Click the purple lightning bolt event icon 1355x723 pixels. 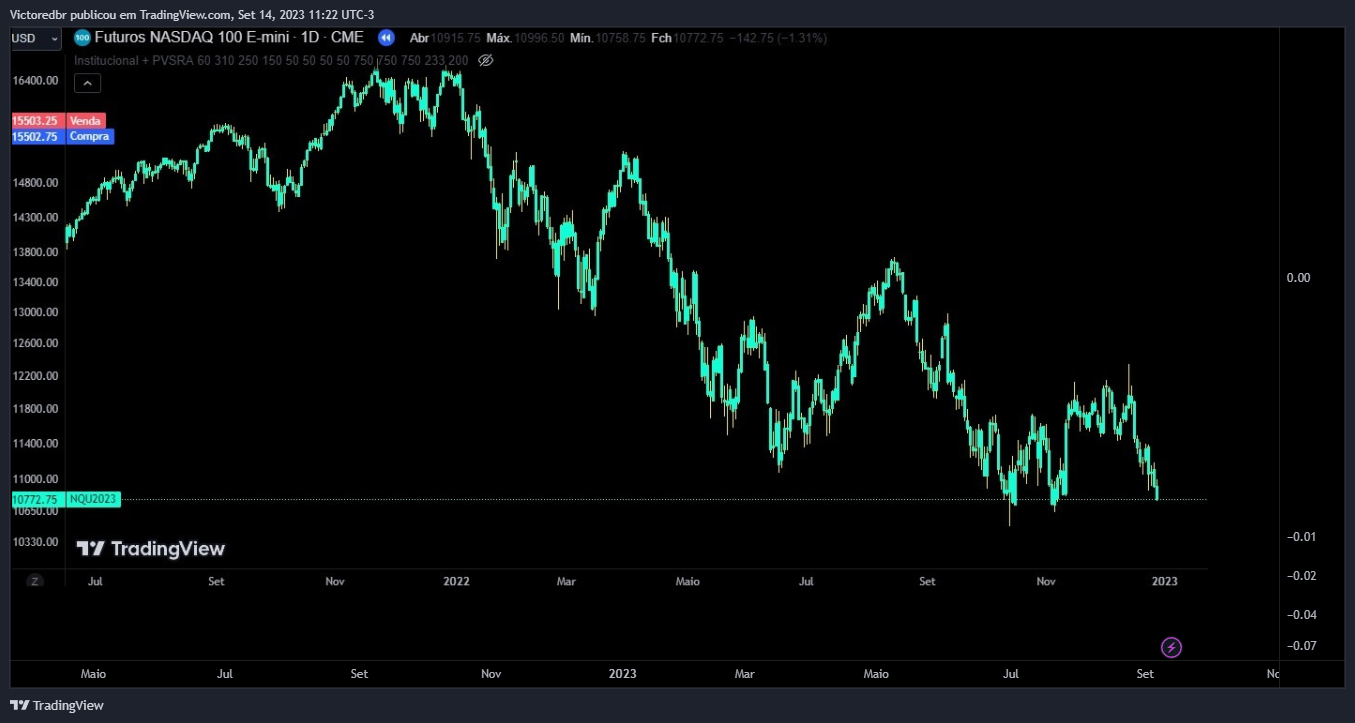[x=1172, y=647]
